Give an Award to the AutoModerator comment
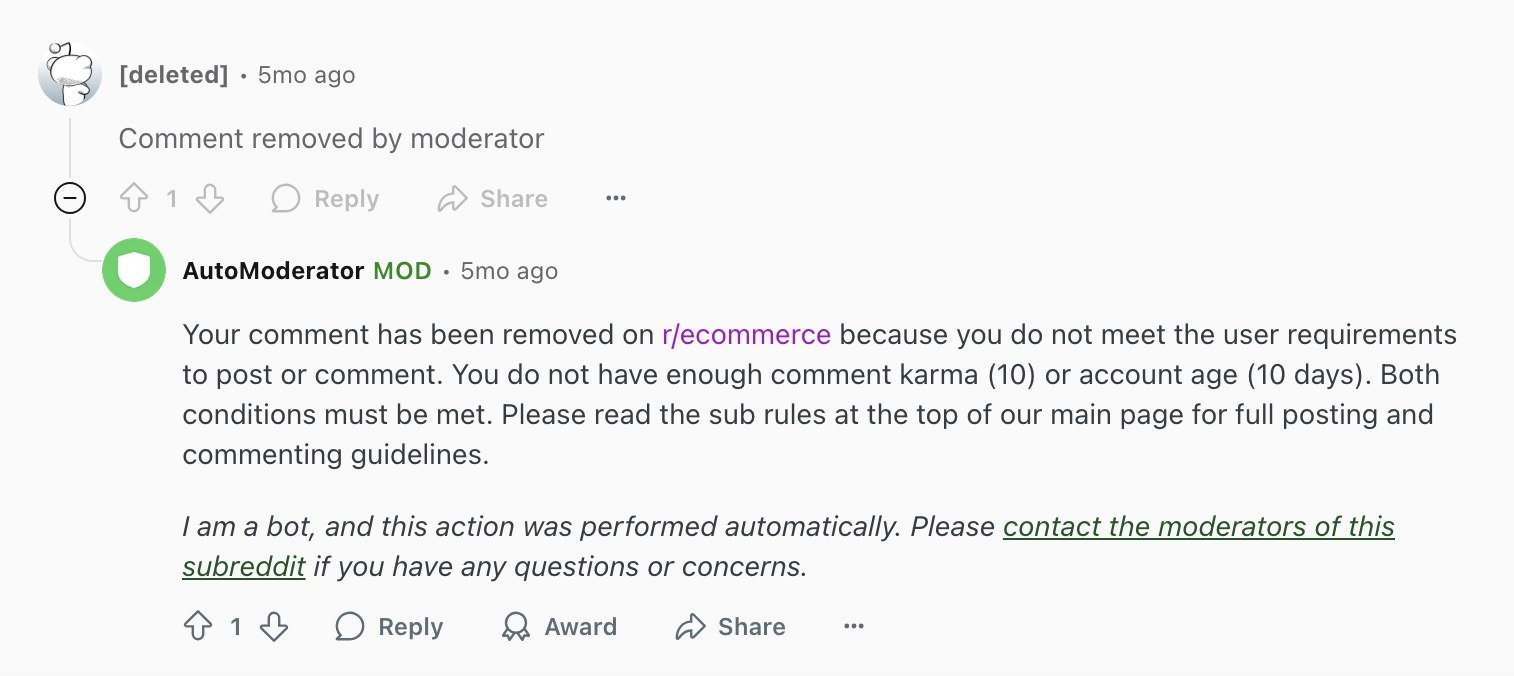The width and height of the screenshot is (1514, 676). (558, 626)
